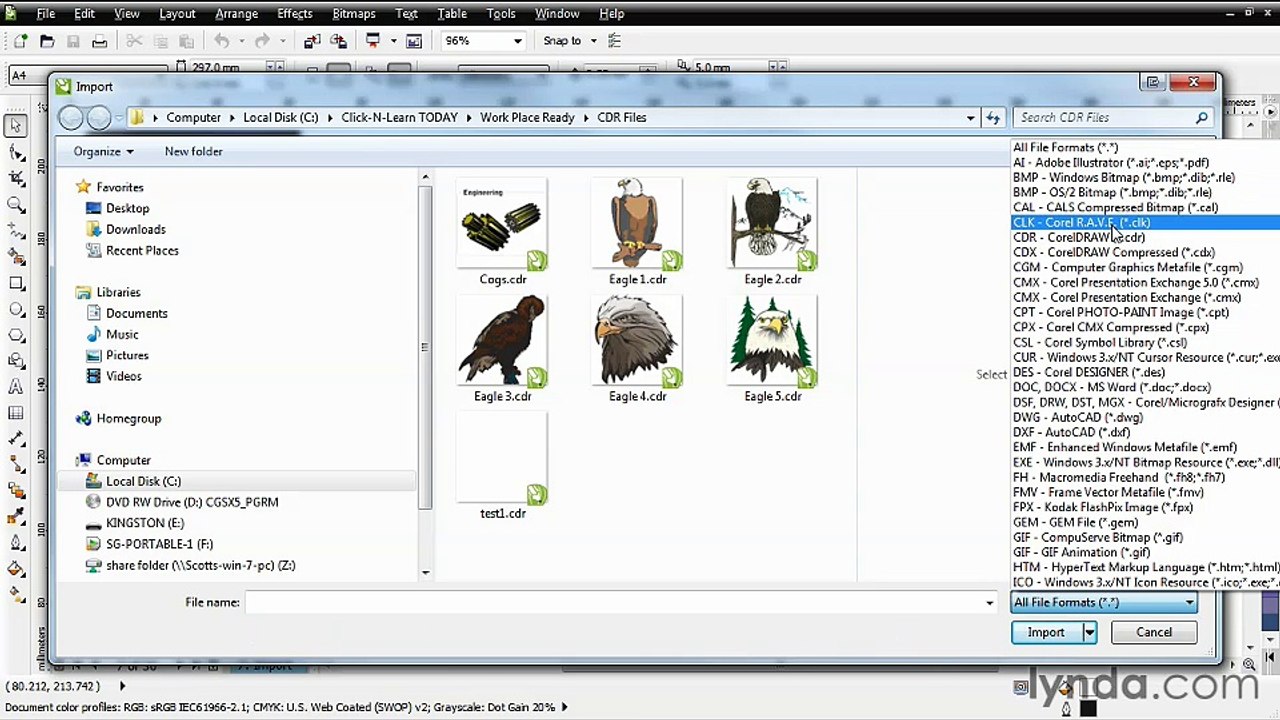1280x720 pixels.
Task: Open the File menu
Action: [46, 14]
